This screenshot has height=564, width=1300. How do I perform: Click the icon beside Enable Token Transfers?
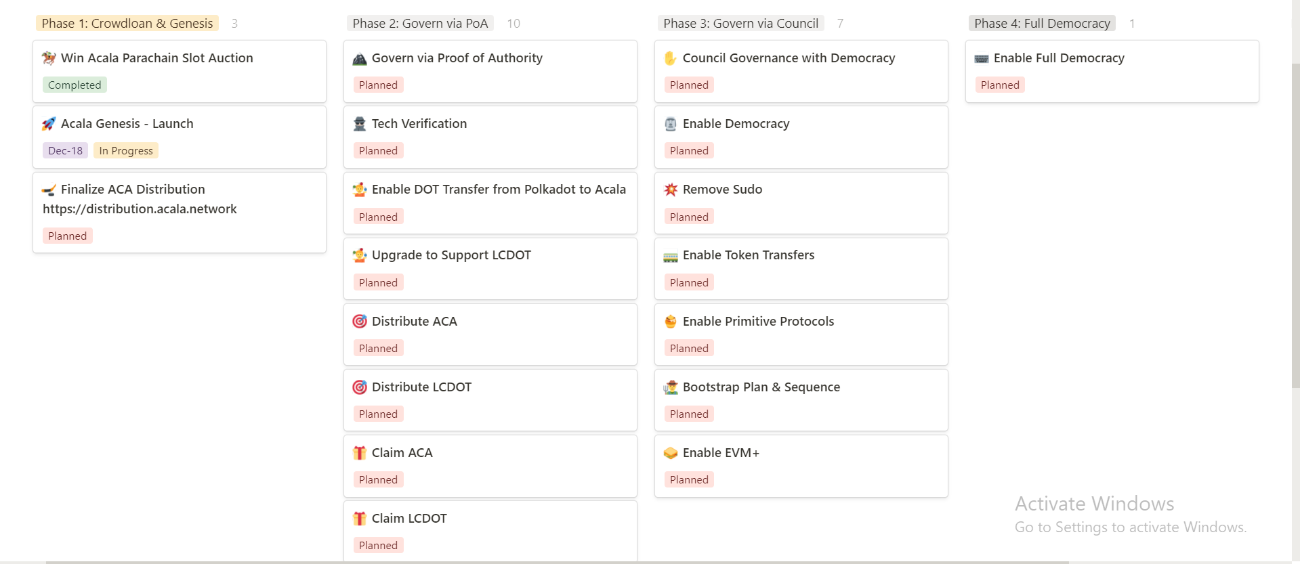click(x=671, y=256)
